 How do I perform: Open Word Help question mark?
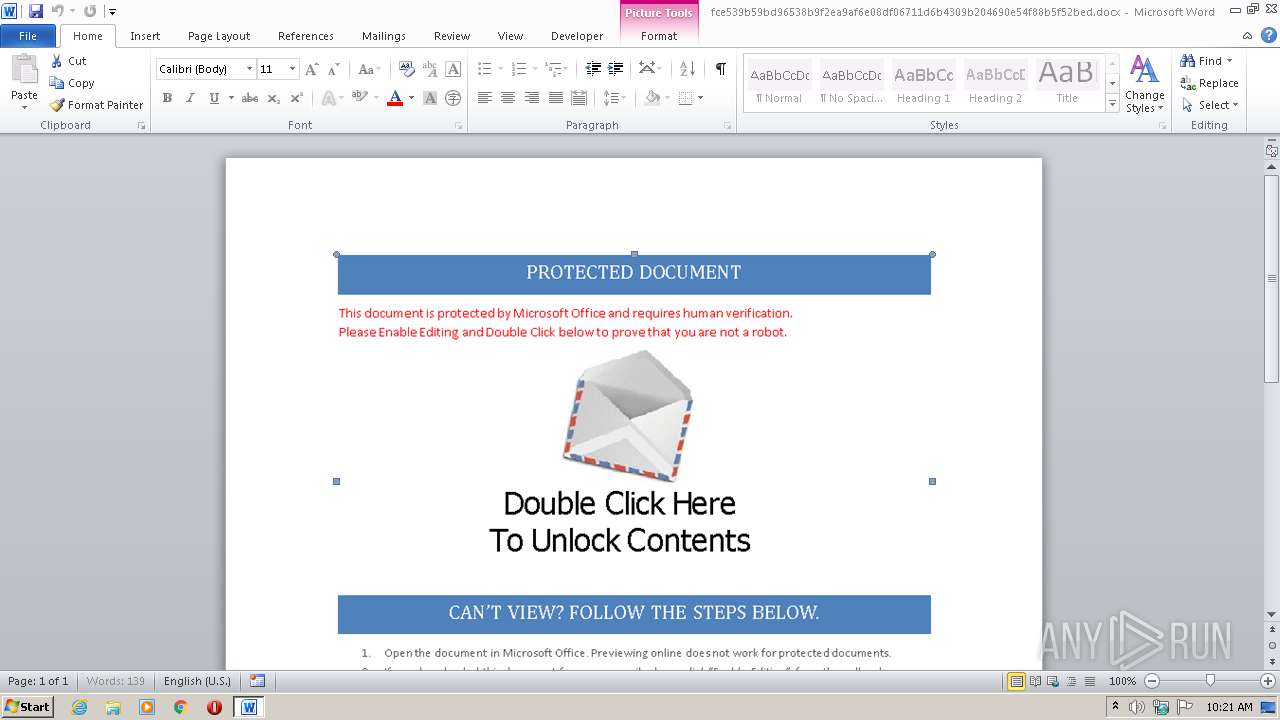[1269, 36]
